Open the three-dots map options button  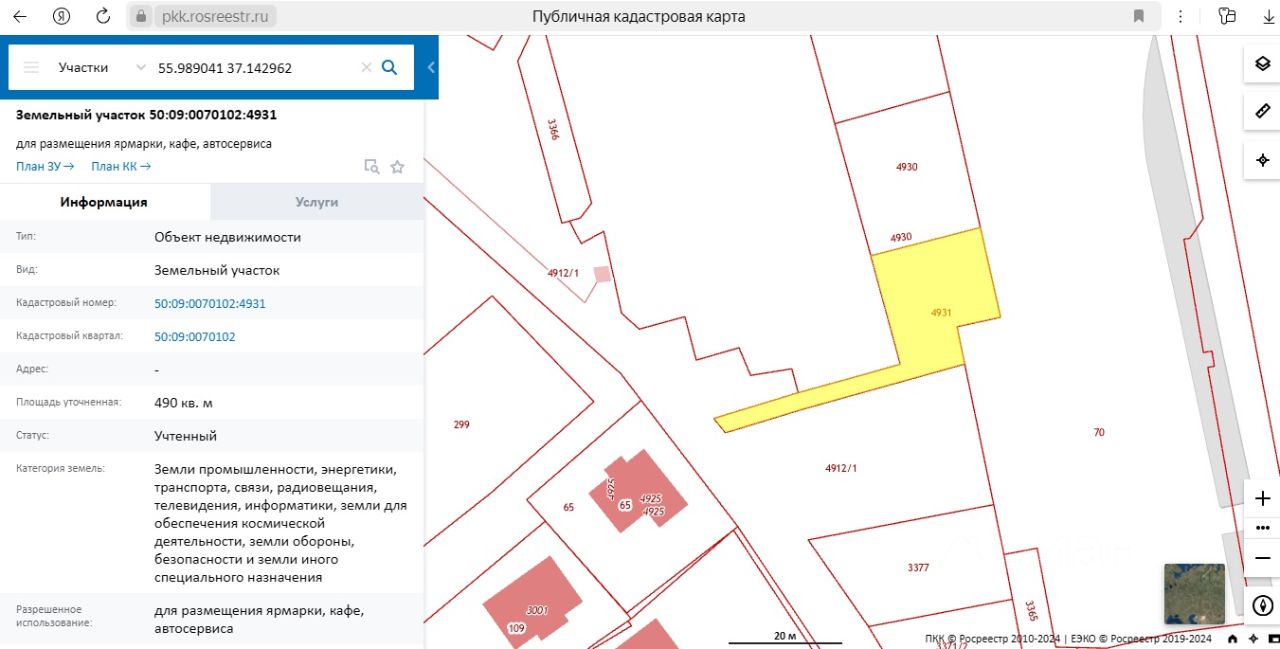pos(1262,526)
